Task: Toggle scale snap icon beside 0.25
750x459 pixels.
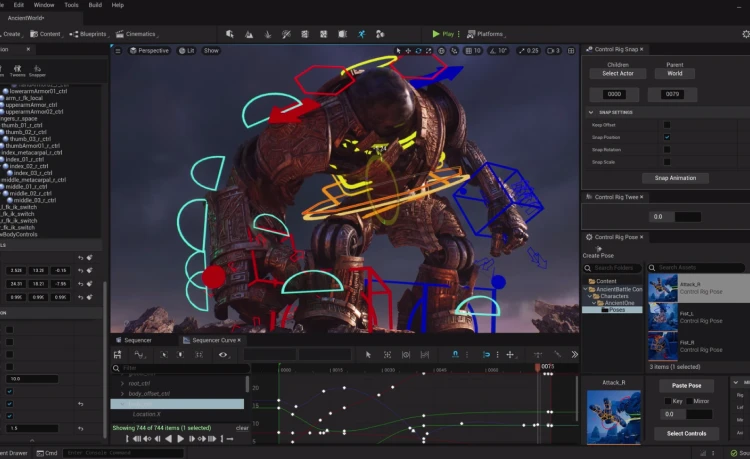Action: point(522,51)
